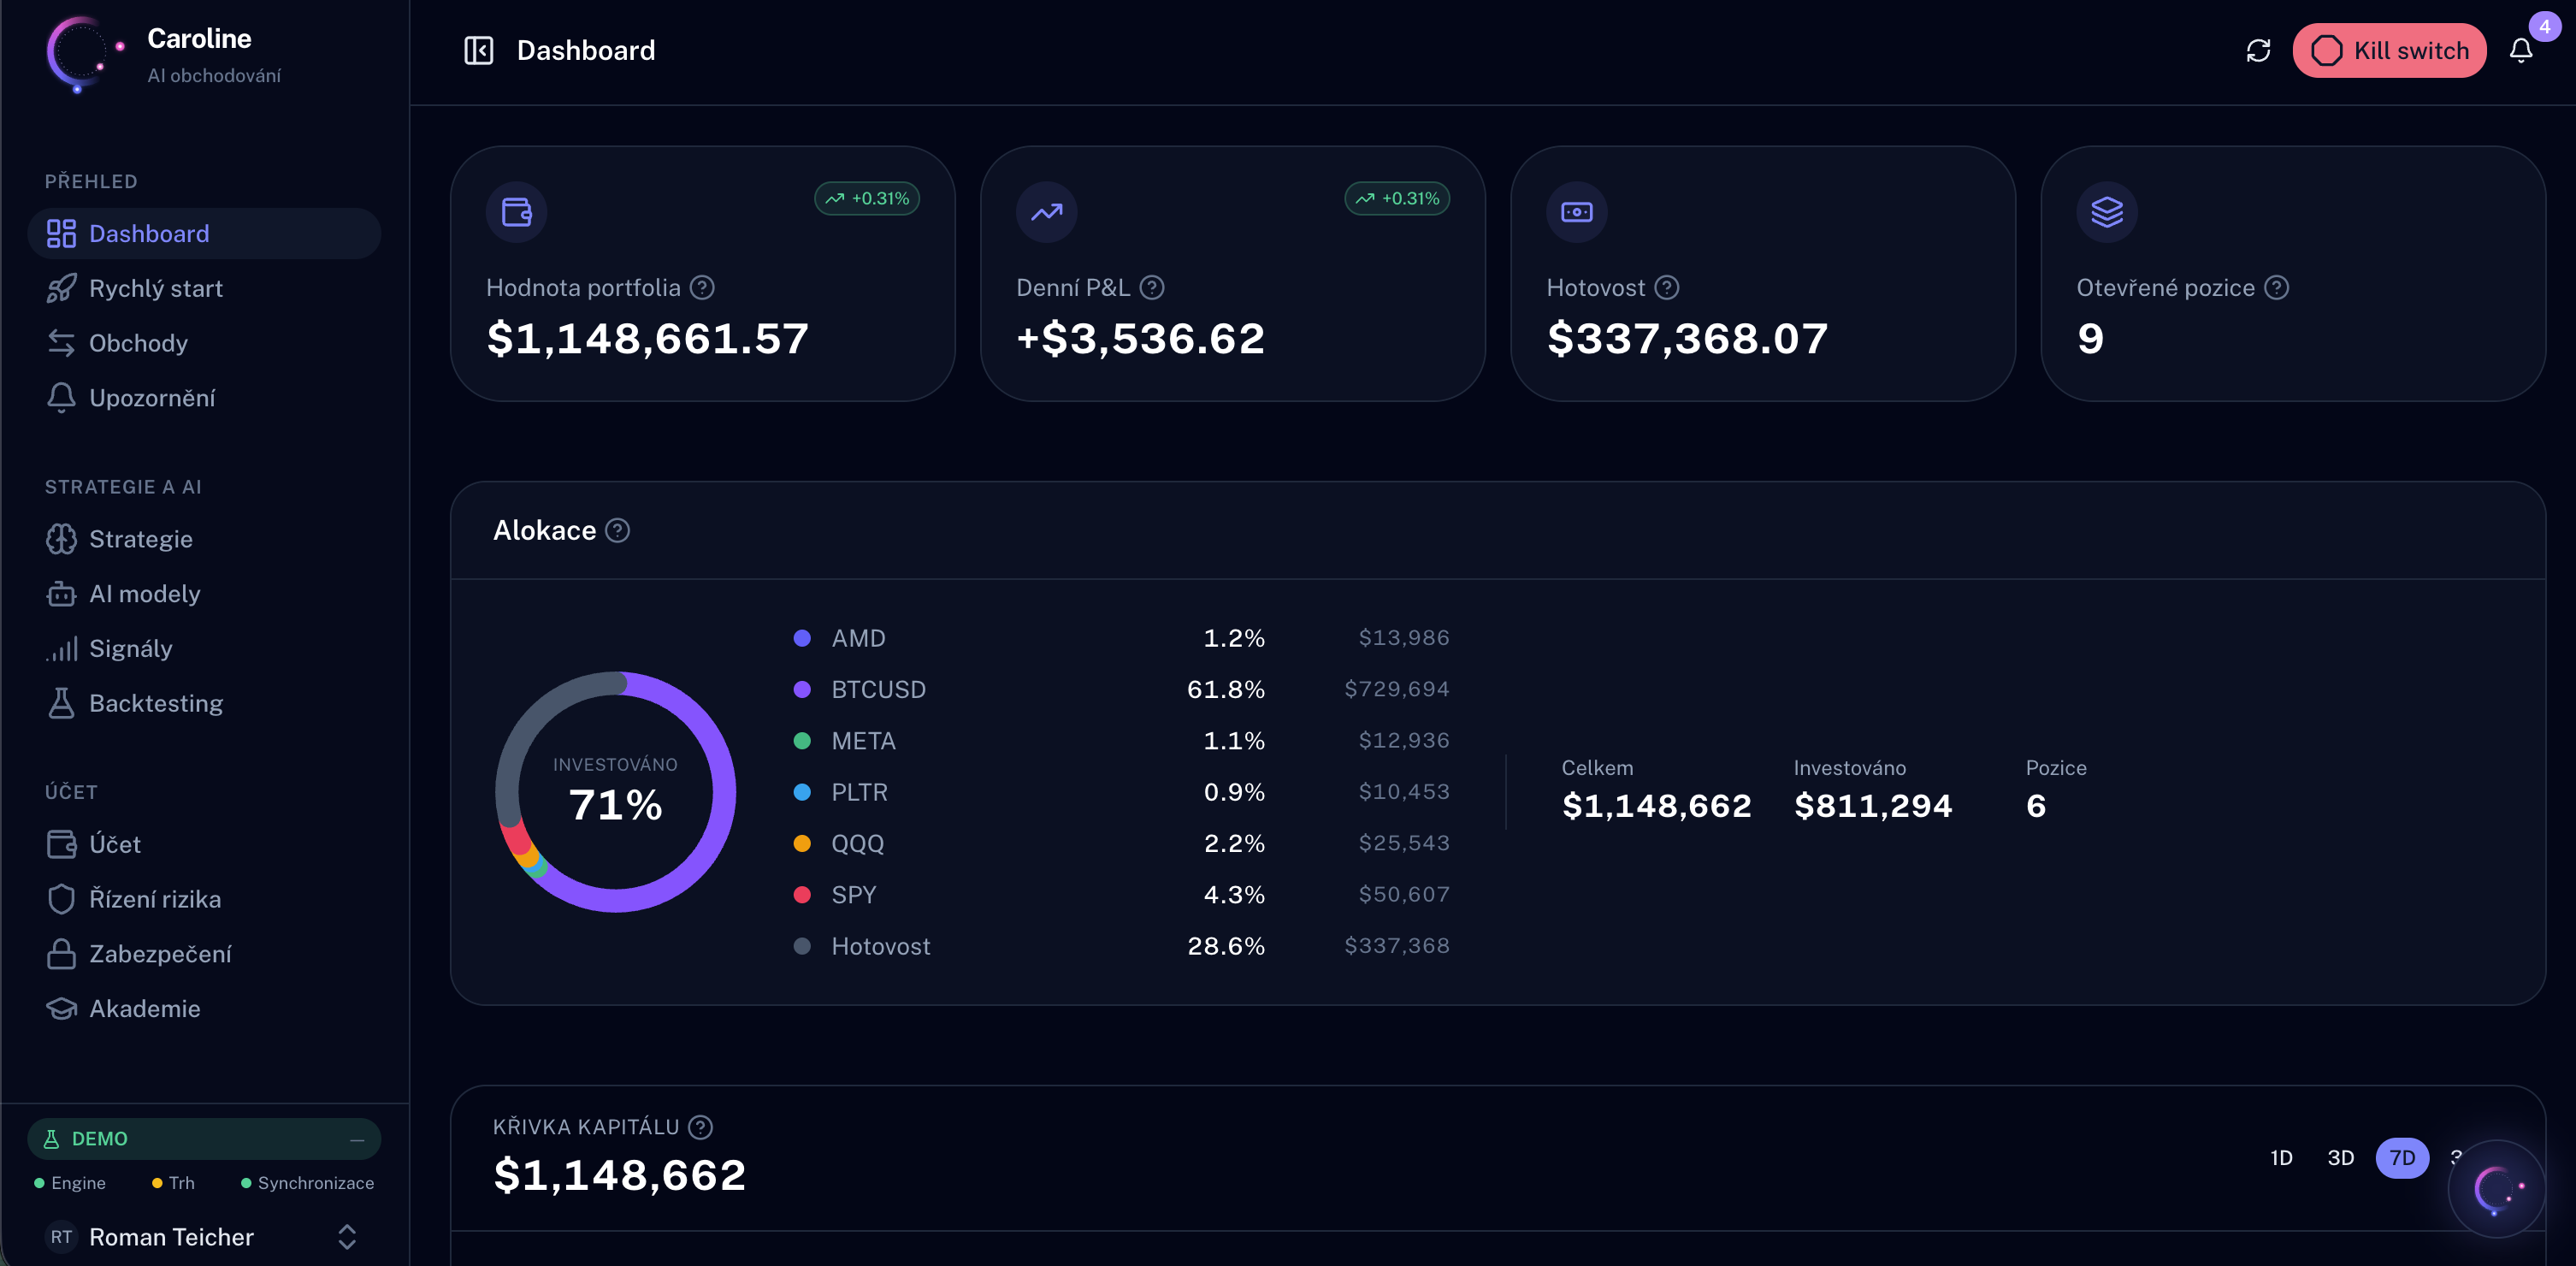
Task: Click the +0.31% badge on Hodnota portfolia
Action: point(867,199)
